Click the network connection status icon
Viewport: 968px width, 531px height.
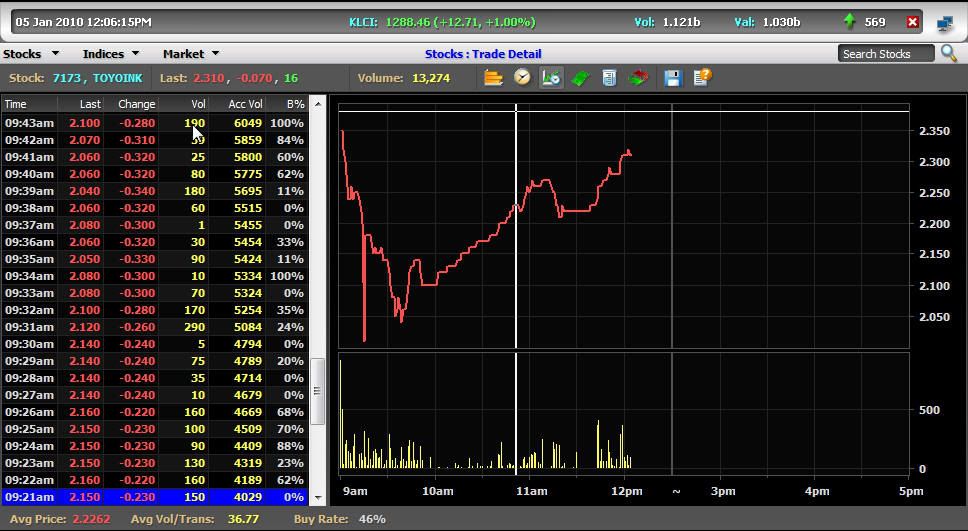pyautogui.click(x=945, y=22)
